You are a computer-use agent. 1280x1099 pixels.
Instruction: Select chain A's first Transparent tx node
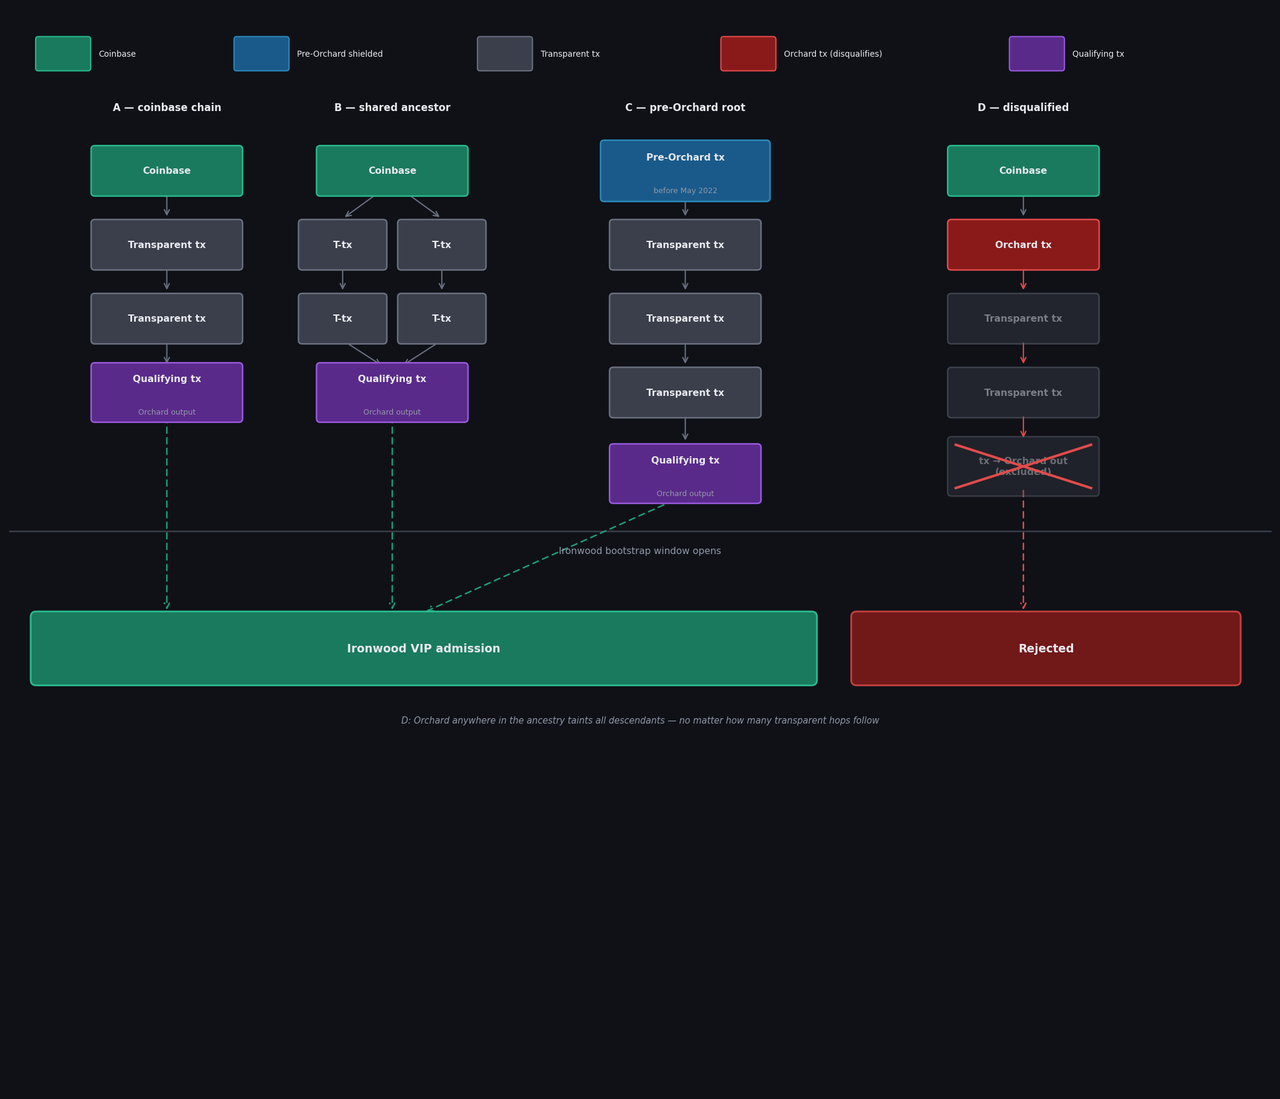click(167, 245)
